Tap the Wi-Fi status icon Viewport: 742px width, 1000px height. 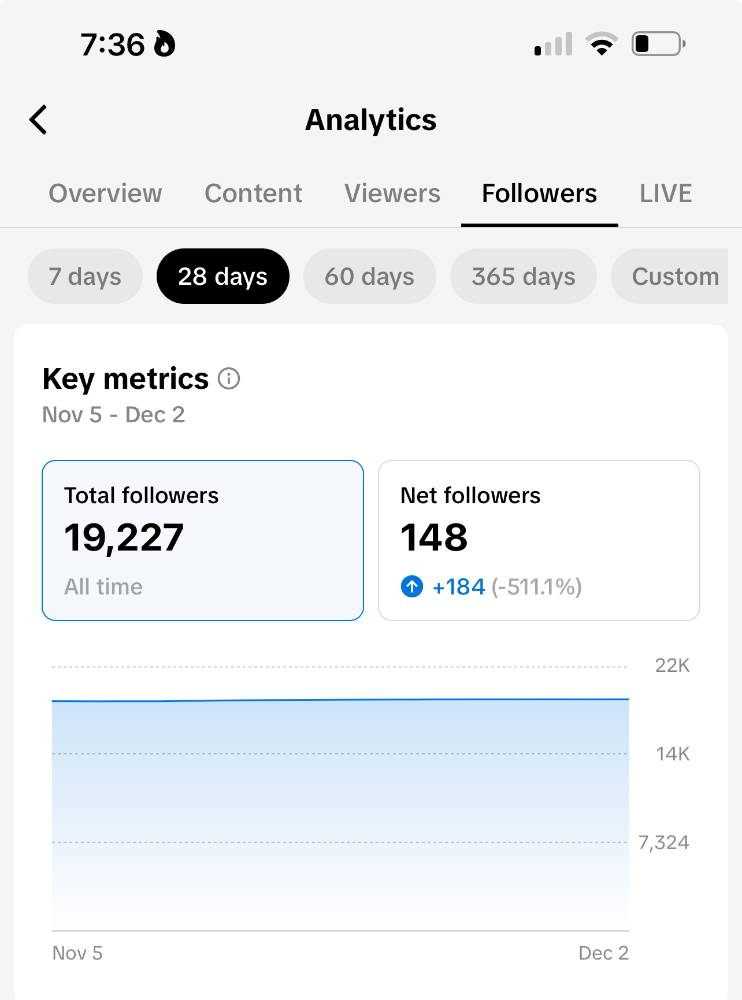pyautogui.click(x=602, y=44)
